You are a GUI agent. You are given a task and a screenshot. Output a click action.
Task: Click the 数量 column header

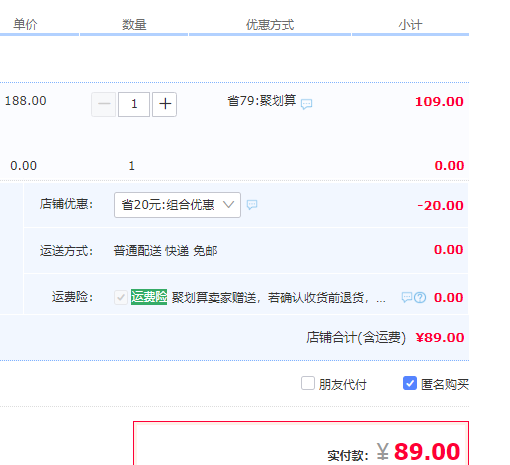(134, 25)
